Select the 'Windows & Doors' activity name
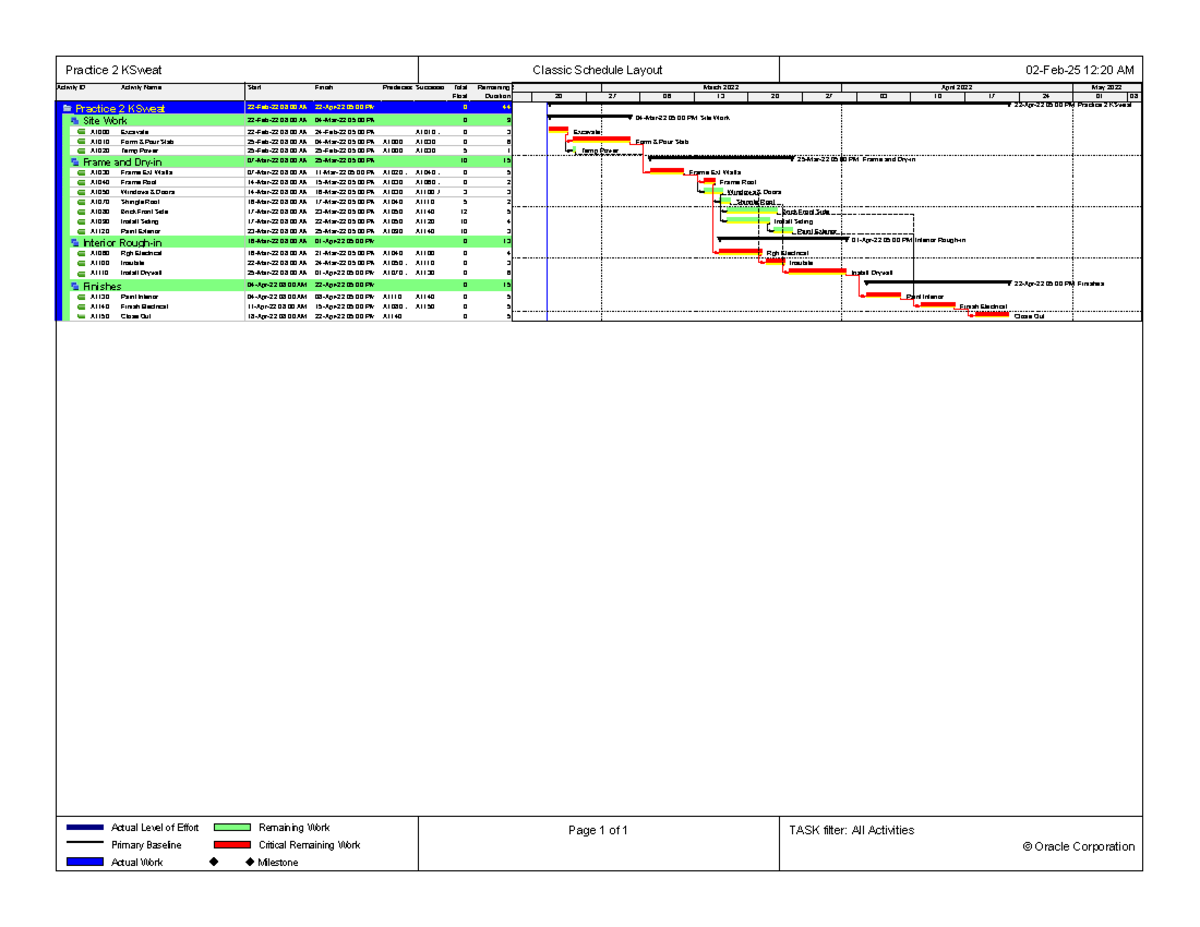 coord(146,192)
